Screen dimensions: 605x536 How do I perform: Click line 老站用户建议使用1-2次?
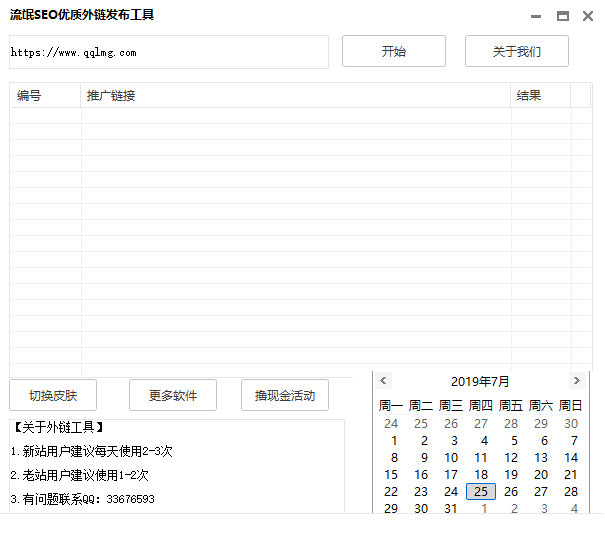(x=85, y=475)
